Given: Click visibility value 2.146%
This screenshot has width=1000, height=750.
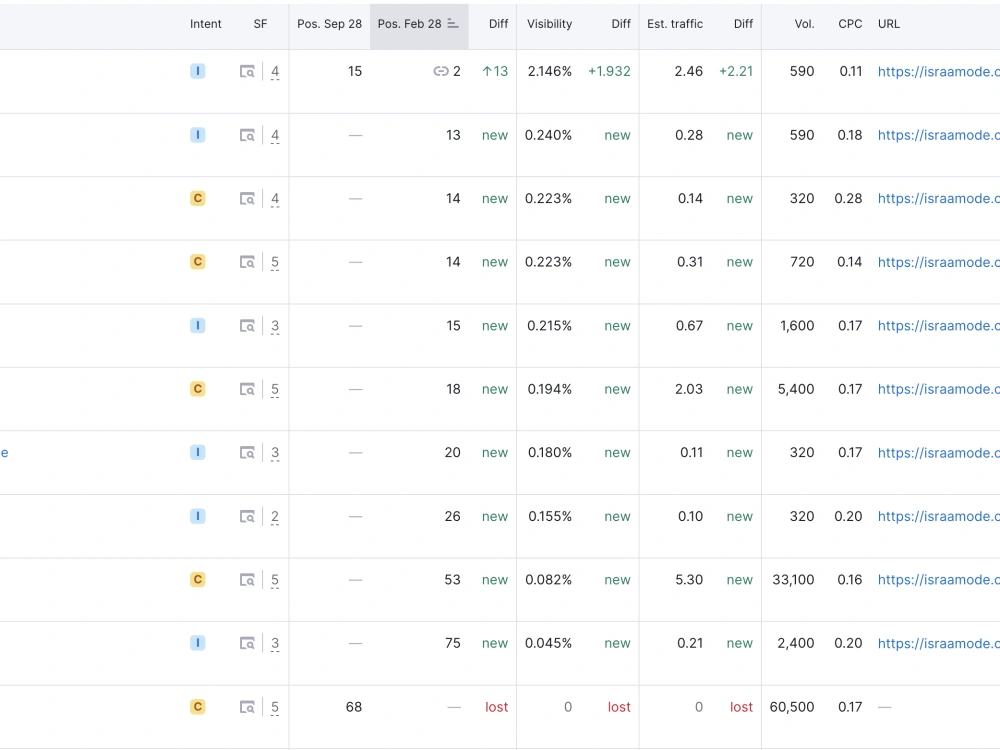Looking at the screenshot, I should click(549, 71).
